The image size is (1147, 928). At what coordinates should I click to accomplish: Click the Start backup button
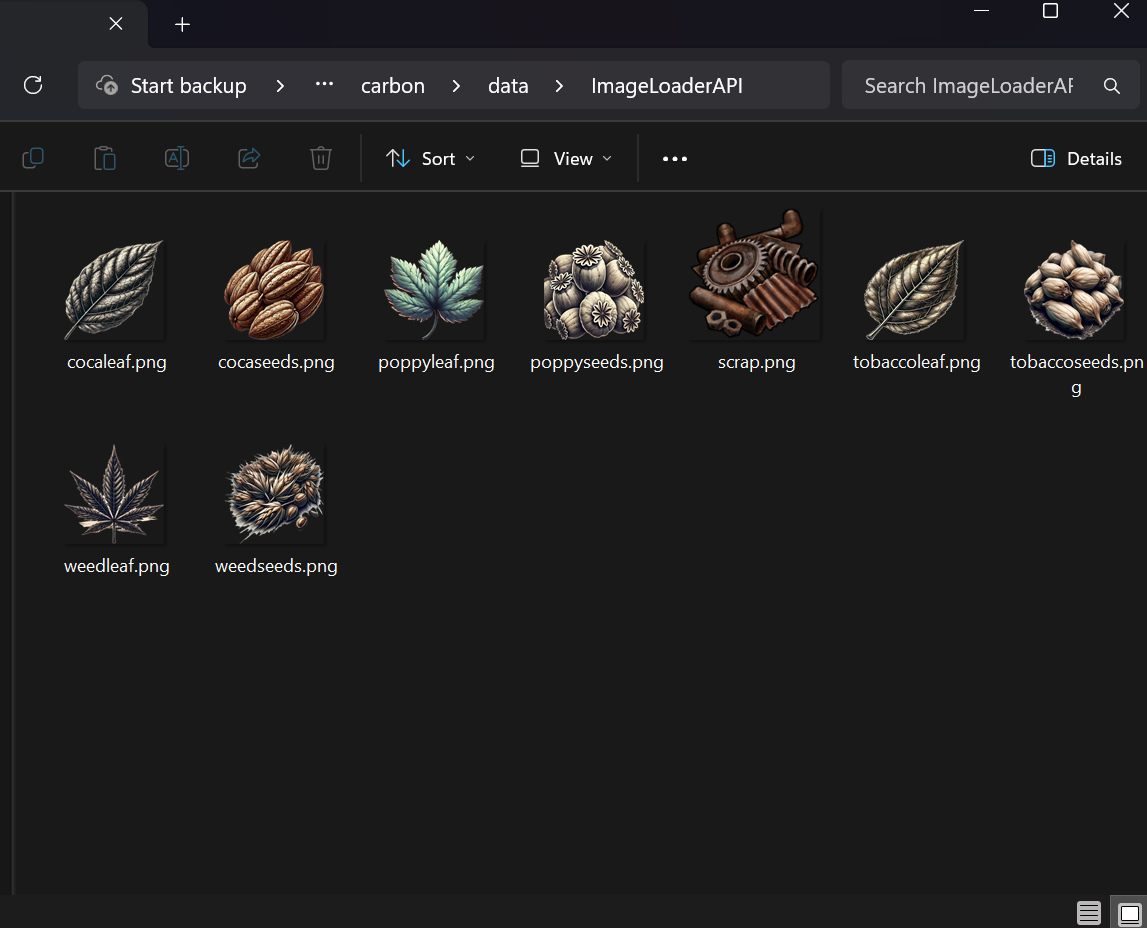click(172, 86)
